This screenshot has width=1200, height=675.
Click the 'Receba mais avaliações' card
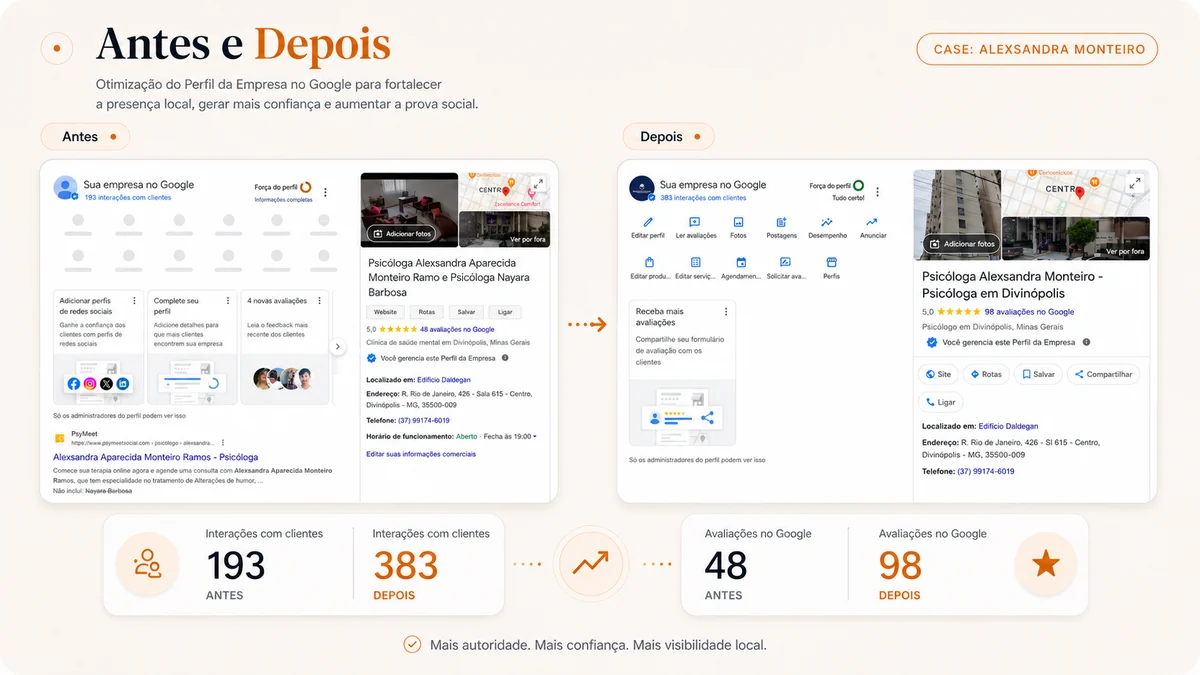pyautogui.click(x=682, y=372)
